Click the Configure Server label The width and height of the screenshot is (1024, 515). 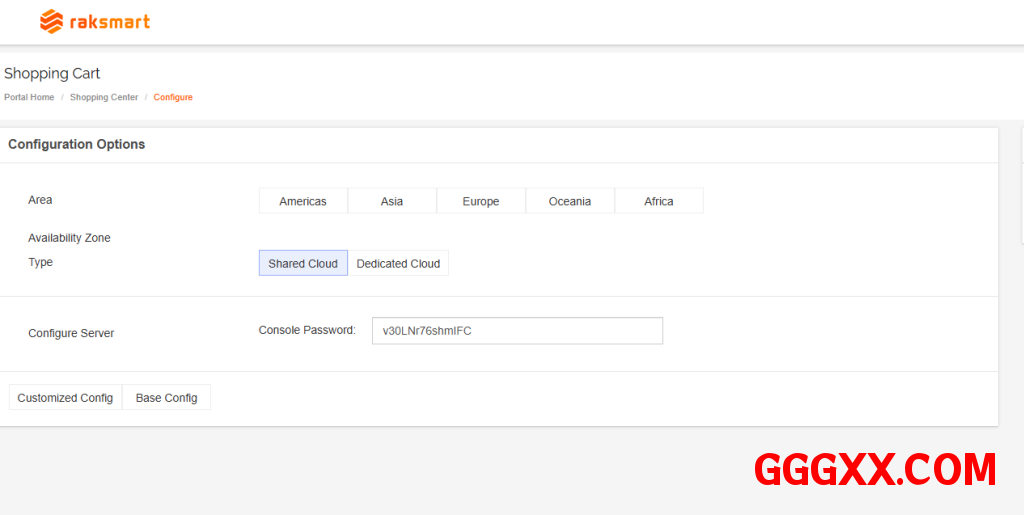(71, 333)
